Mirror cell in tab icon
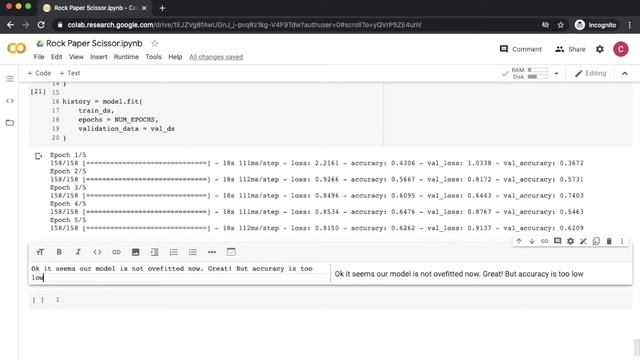The height and width of the screenshot is (360, 640). coord(596,241)
